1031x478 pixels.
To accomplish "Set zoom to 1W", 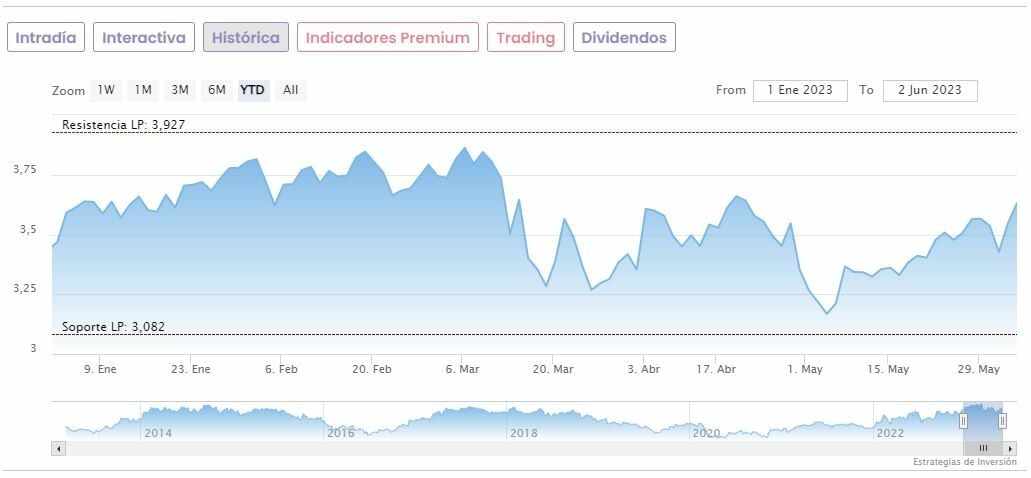I will point(106,90).
